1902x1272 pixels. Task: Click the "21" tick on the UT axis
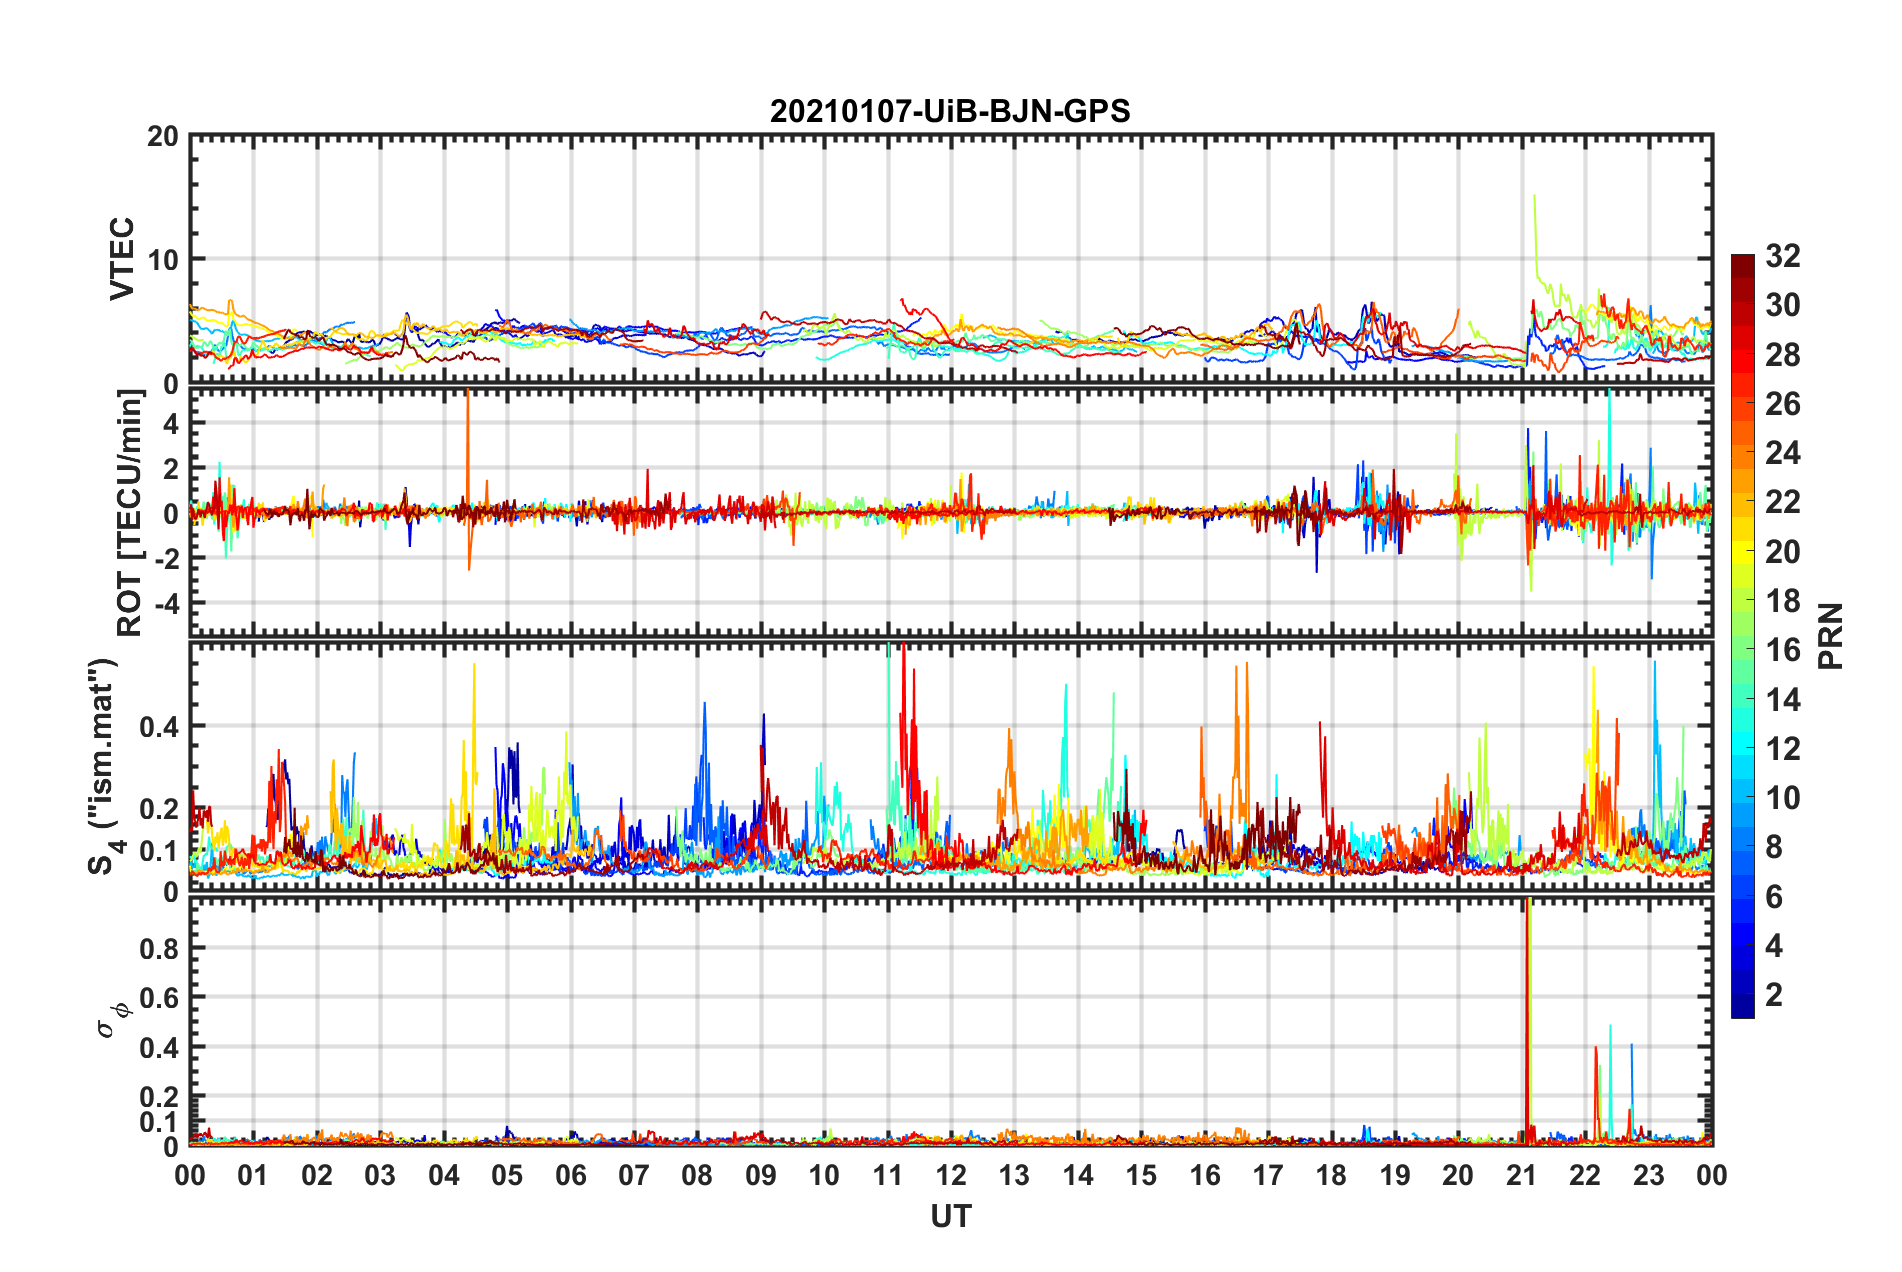[x=1521, y=1175]
